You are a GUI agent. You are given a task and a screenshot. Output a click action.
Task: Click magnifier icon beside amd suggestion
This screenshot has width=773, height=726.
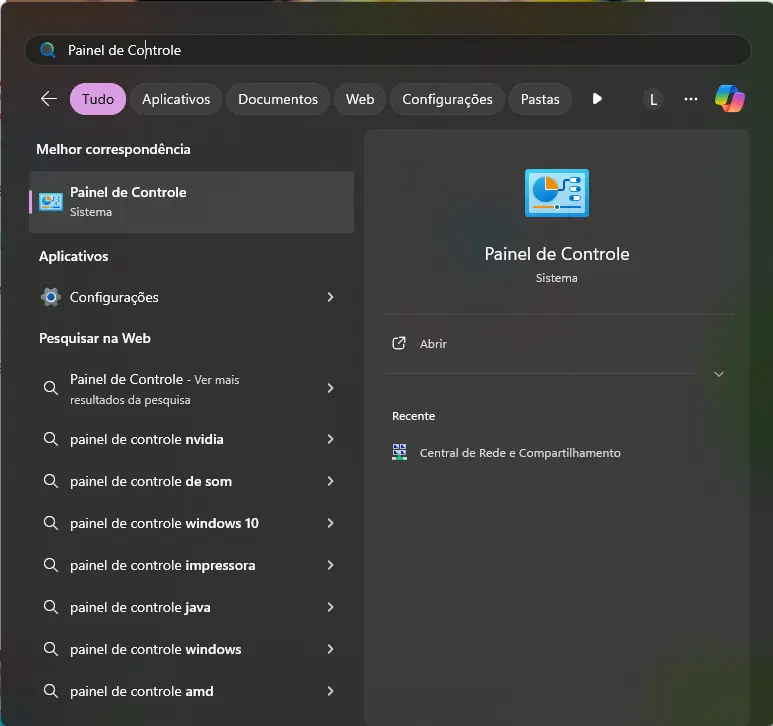pyautogui.click(x=51, y=691)
